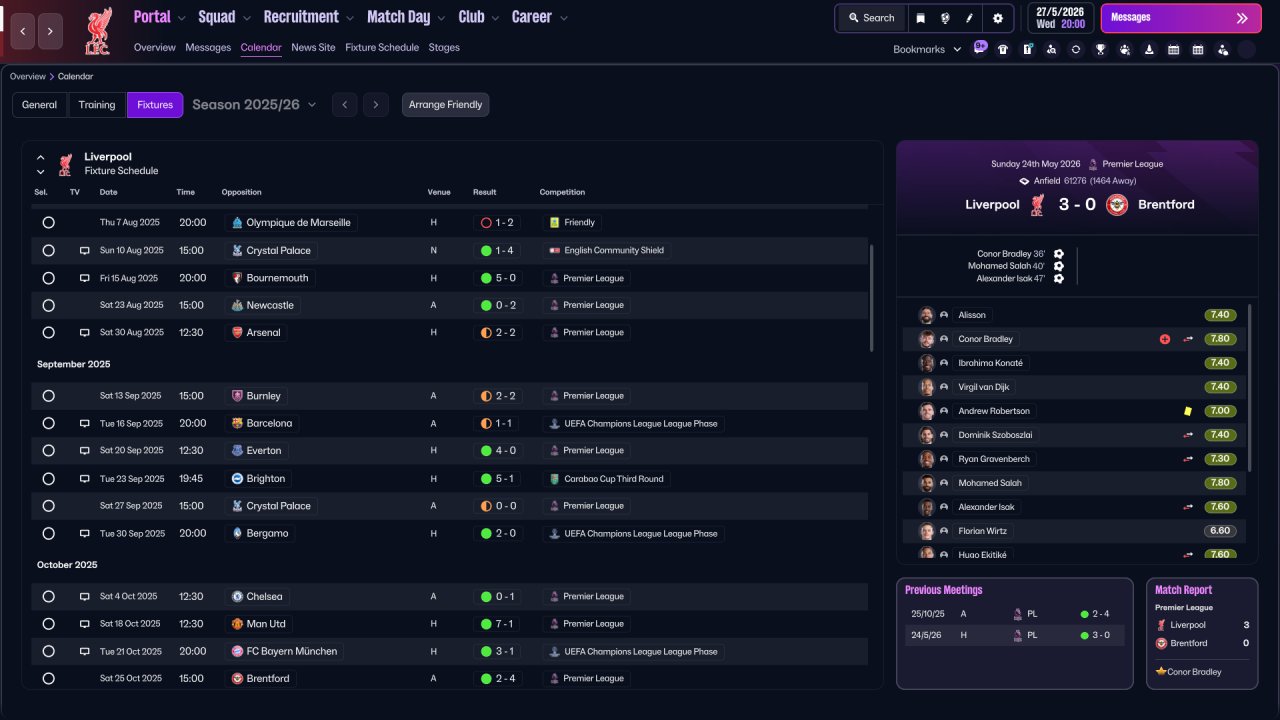1280x720 pixels.
Task: Open the News Site sub-tab
Action: coord(313,47)
